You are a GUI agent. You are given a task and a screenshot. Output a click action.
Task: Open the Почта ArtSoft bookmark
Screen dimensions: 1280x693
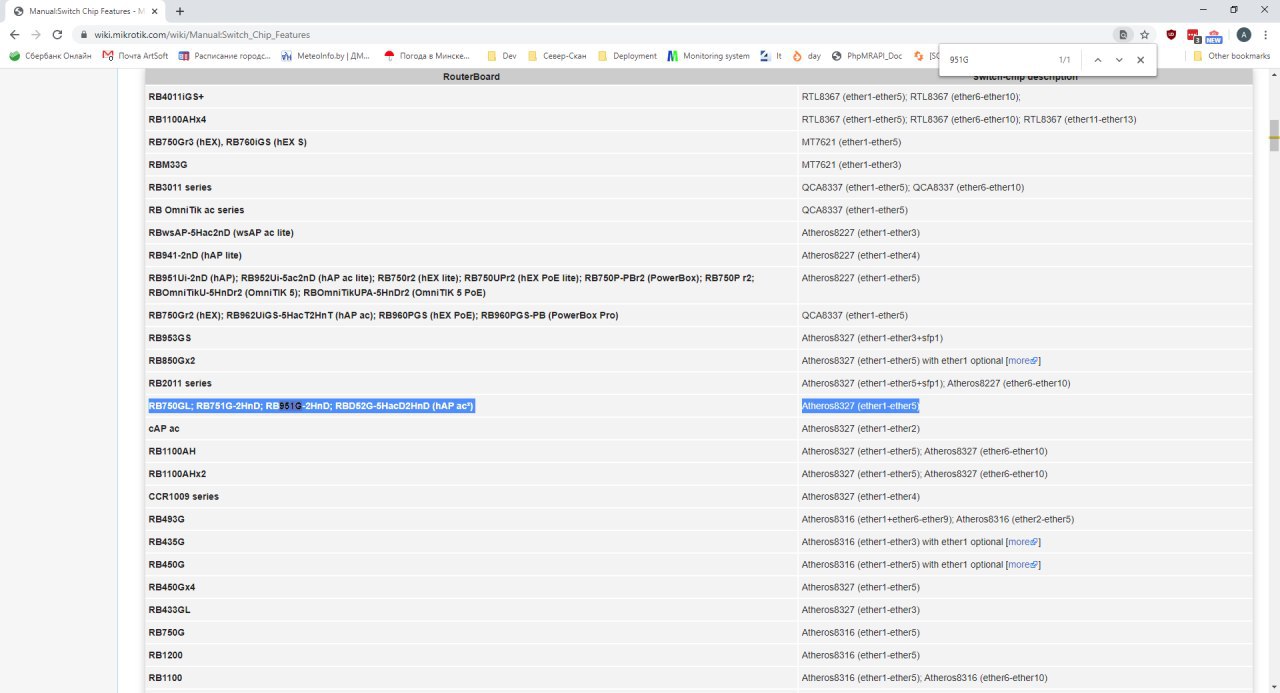click(x=135, y=56)
